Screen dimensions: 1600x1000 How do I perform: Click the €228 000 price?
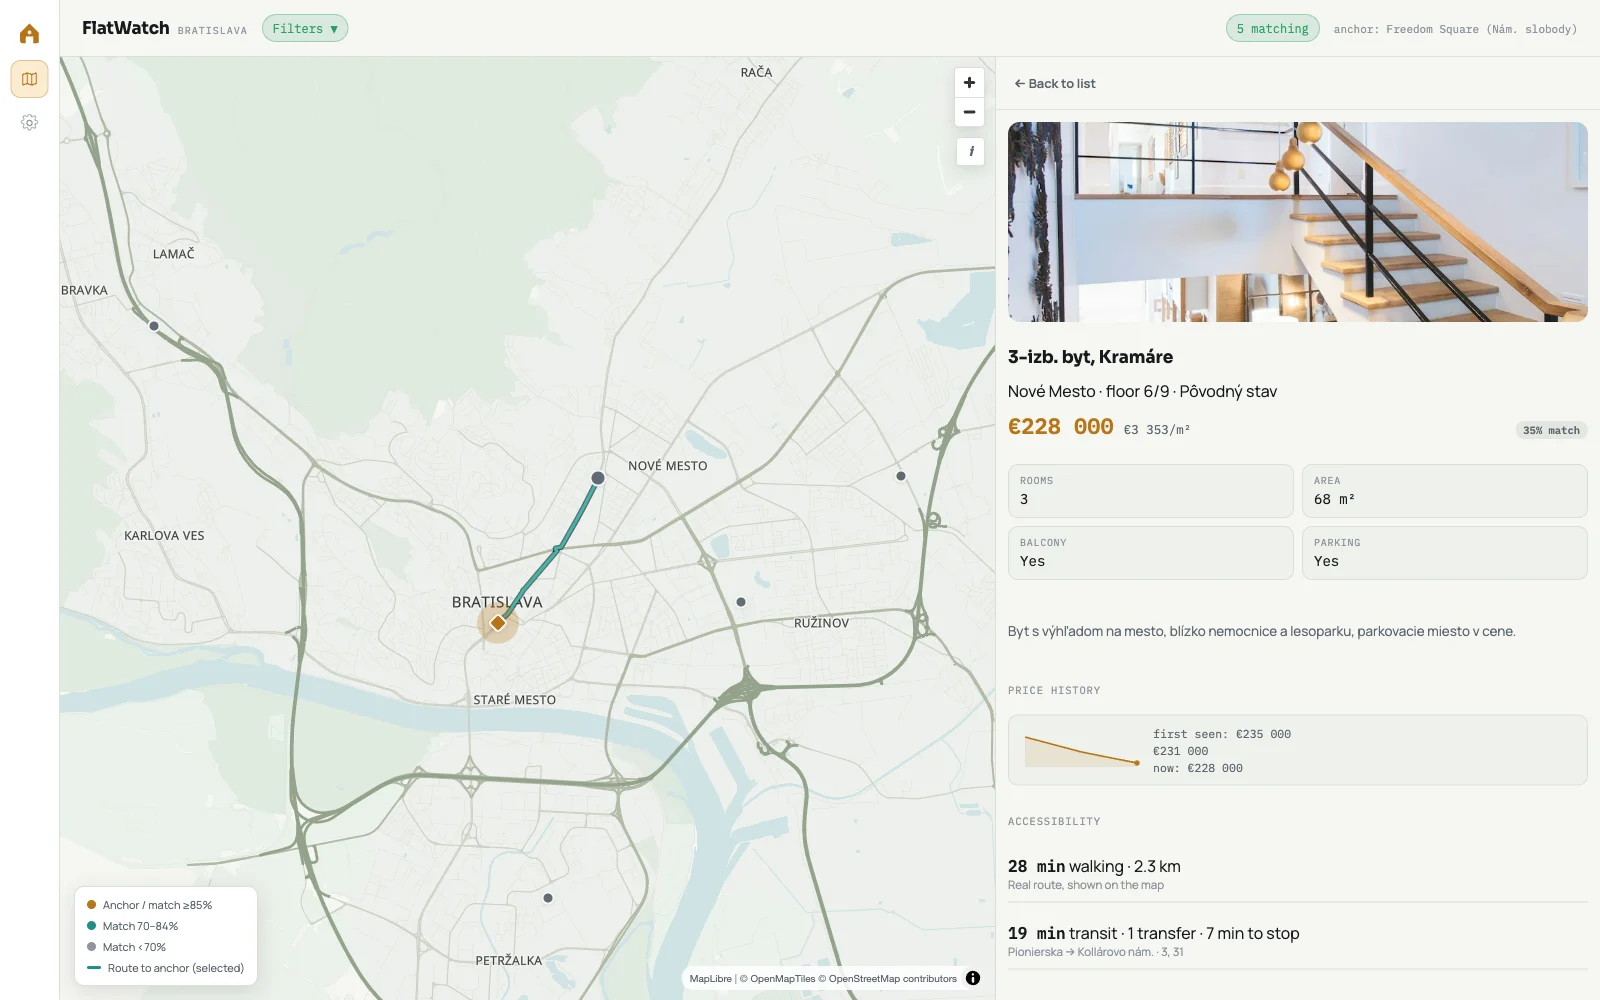[x=1060, y=427]
